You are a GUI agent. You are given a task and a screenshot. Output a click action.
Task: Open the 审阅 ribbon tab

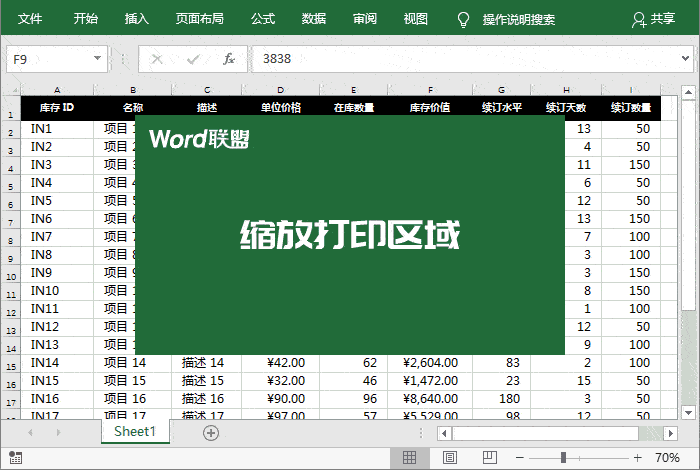pos(365,19)
